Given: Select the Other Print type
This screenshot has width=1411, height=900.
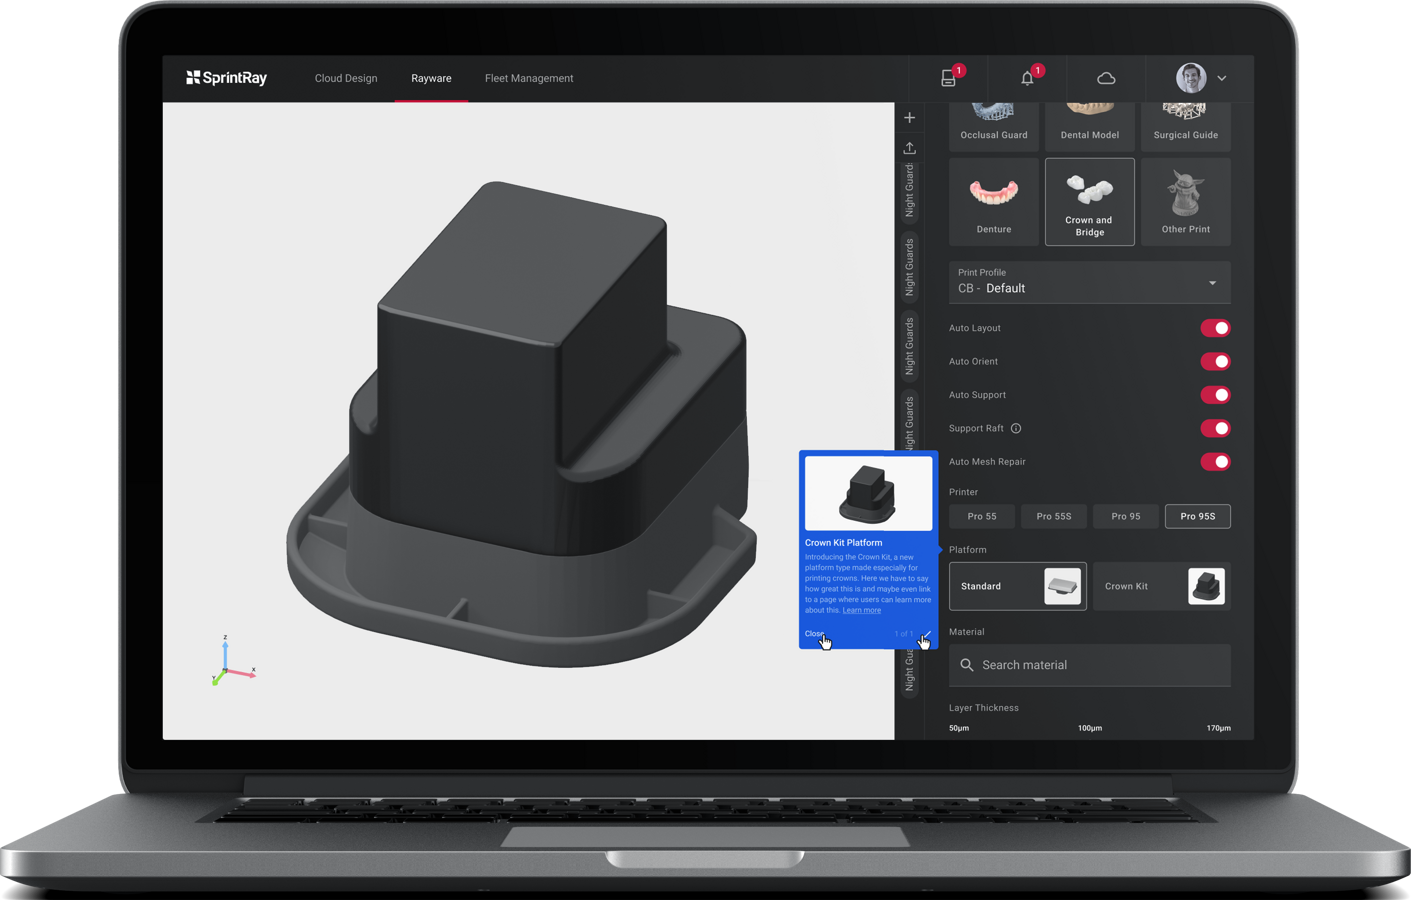Looking at the screenshot, I should (x=1185, y=202).
